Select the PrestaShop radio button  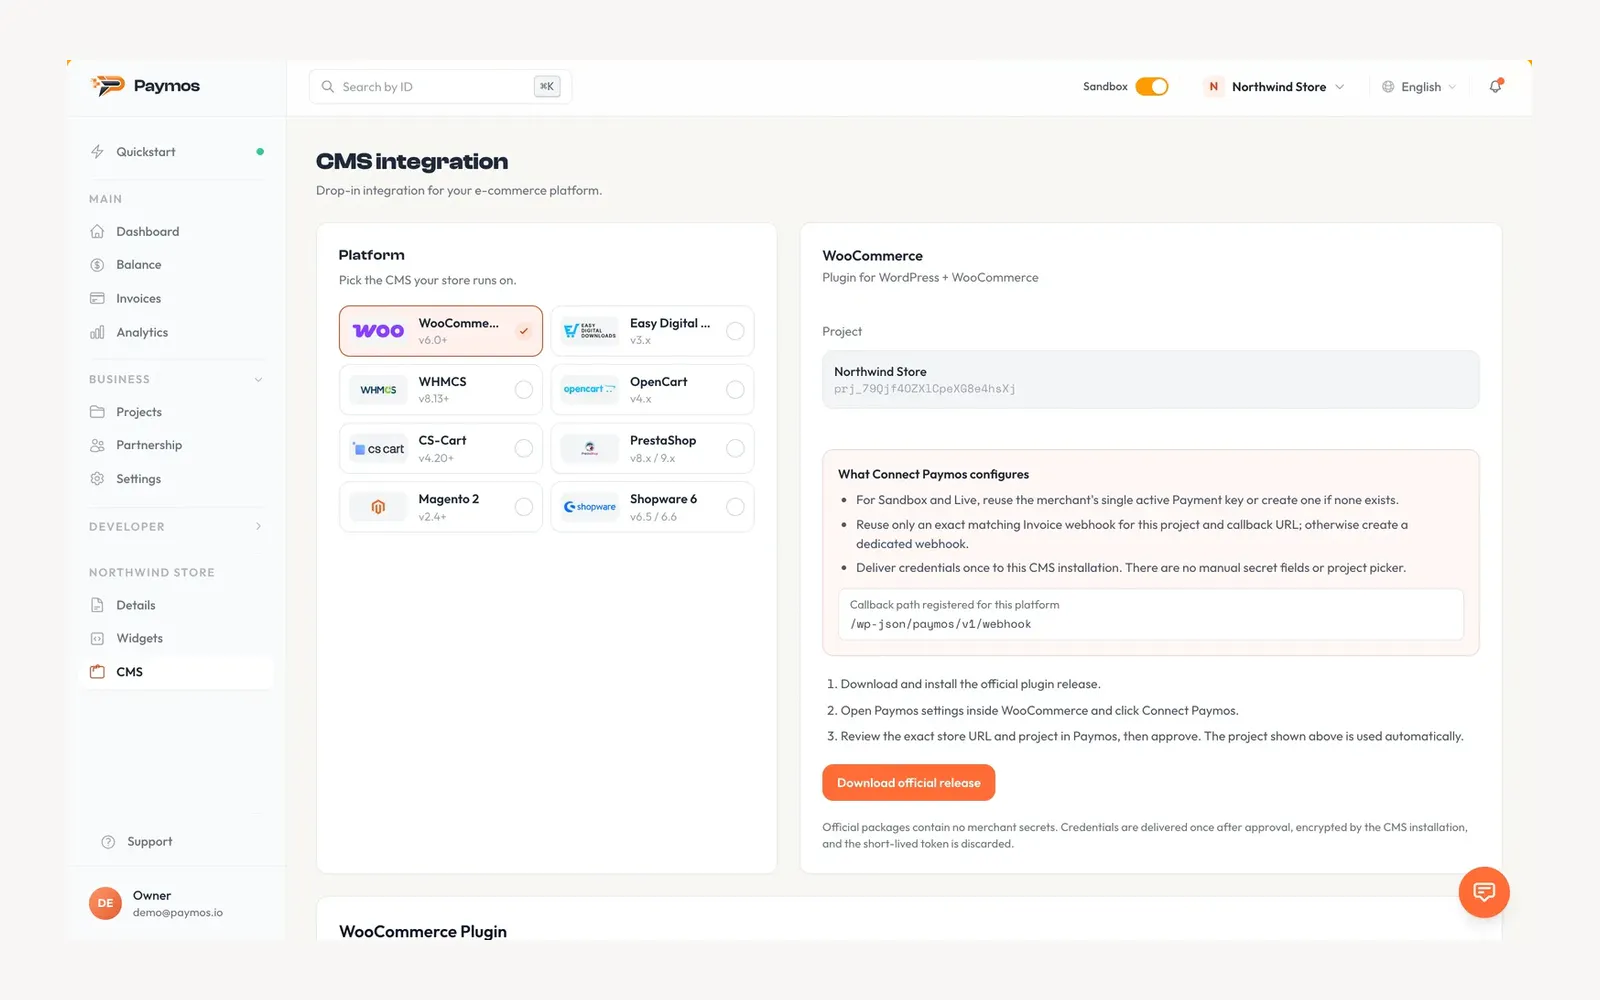tap(735, 449)
